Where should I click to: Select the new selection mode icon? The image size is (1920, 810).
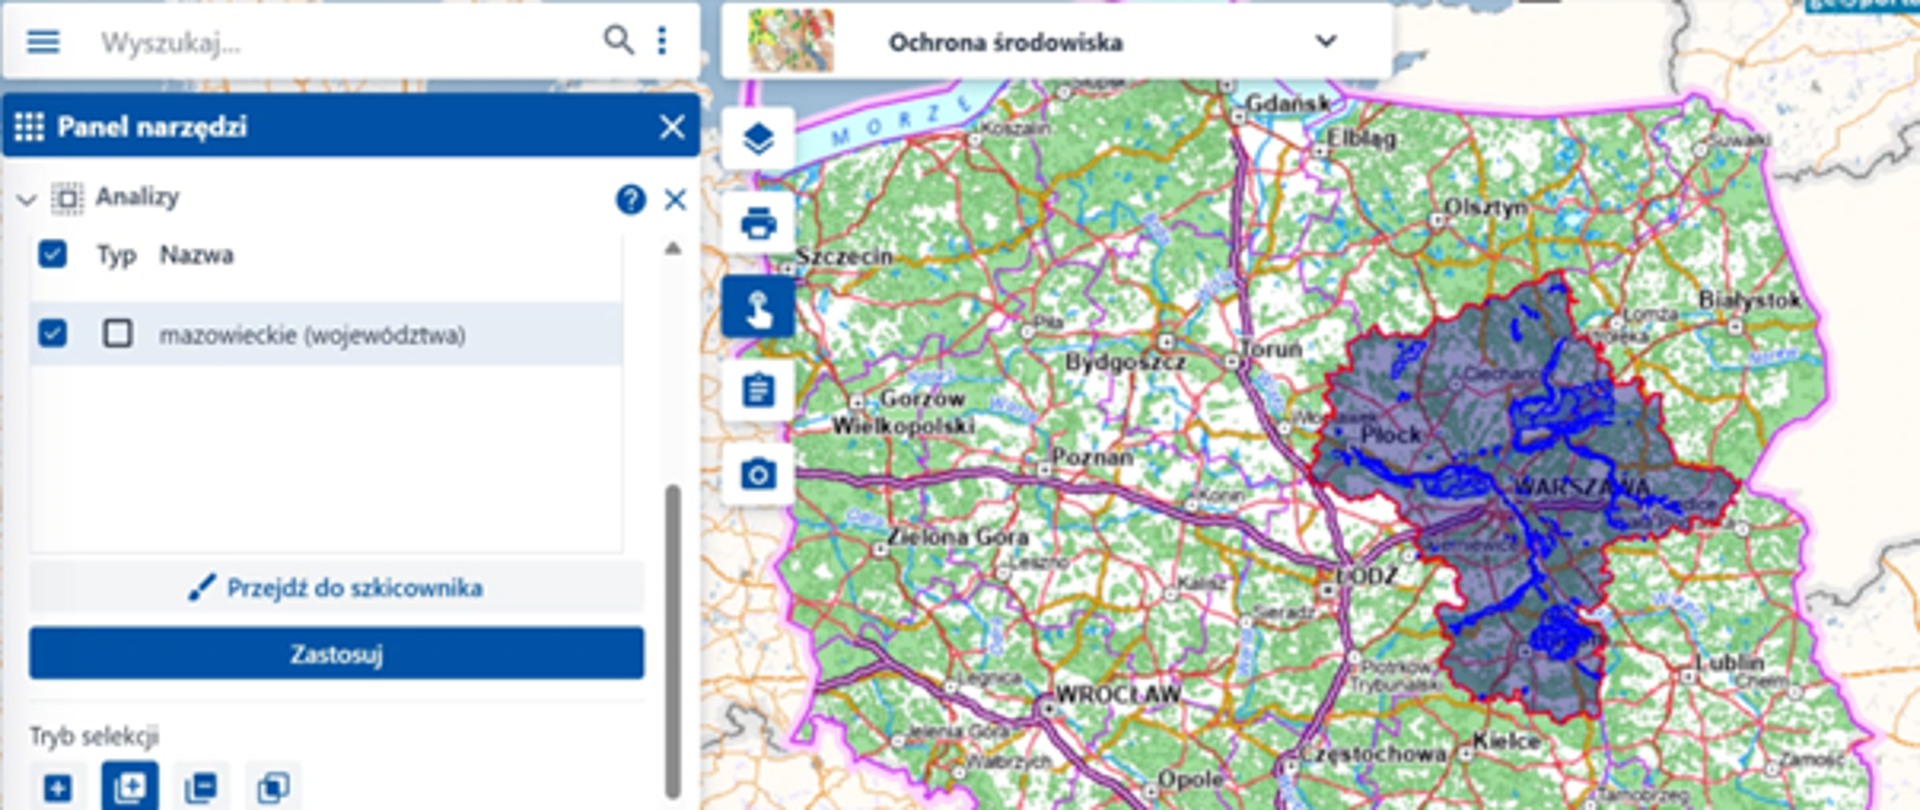[58, 788]
